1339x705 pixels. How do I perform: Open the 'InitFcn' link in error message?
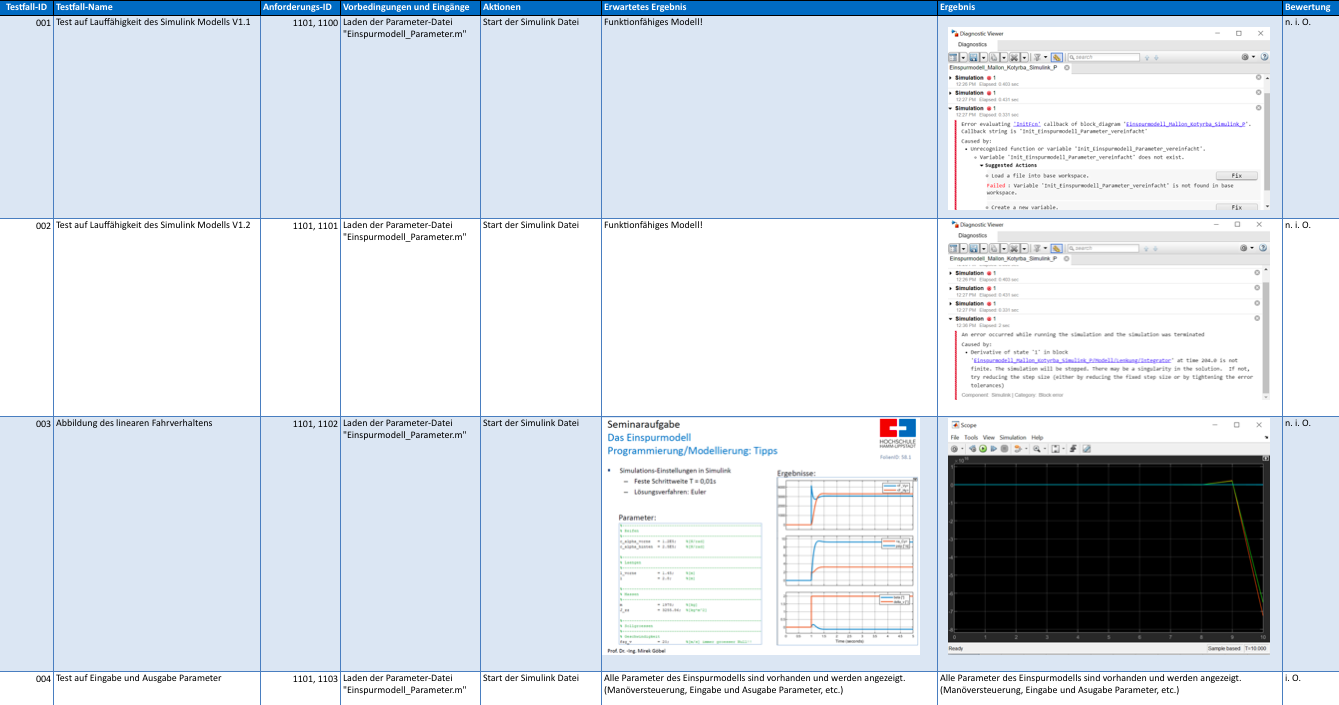click(x=1026, y=124)
